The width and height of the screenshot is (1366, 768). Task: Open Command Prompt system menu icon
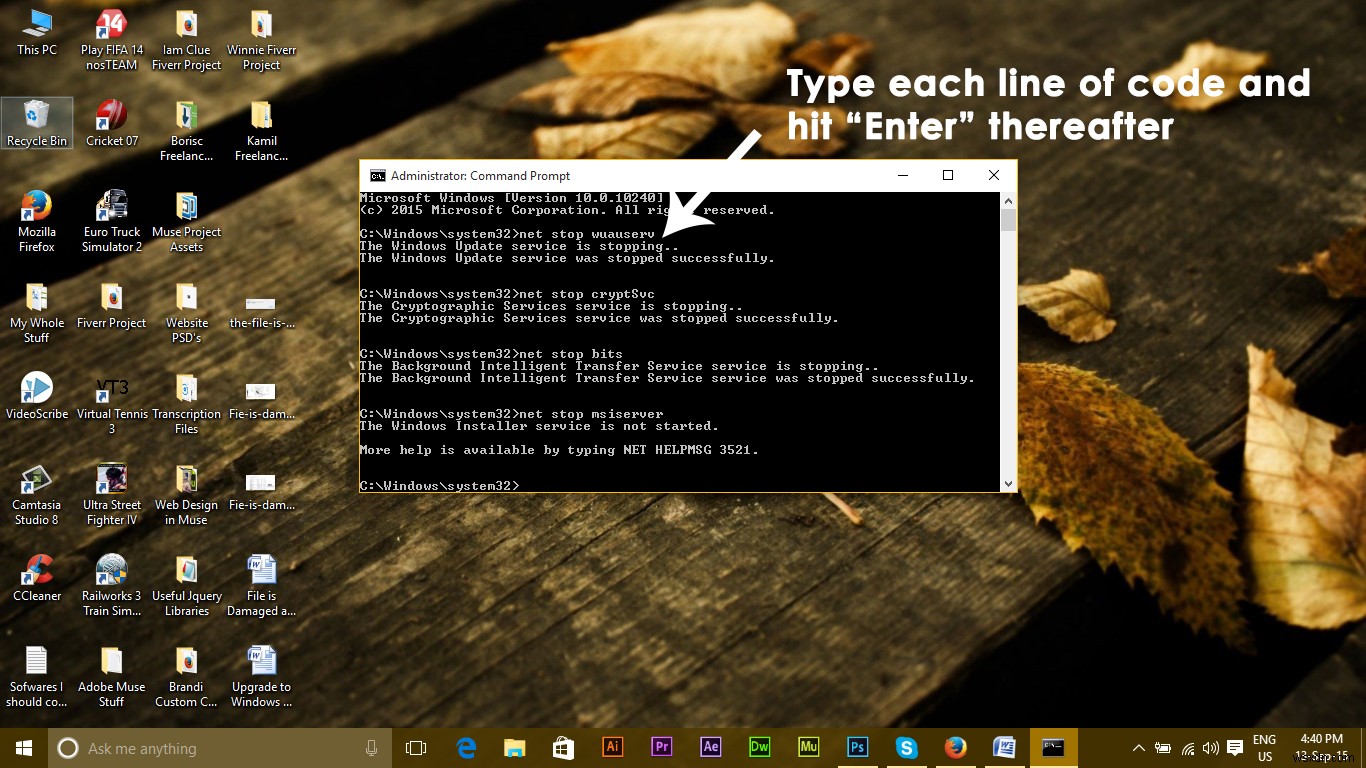[x=377, y=175]
